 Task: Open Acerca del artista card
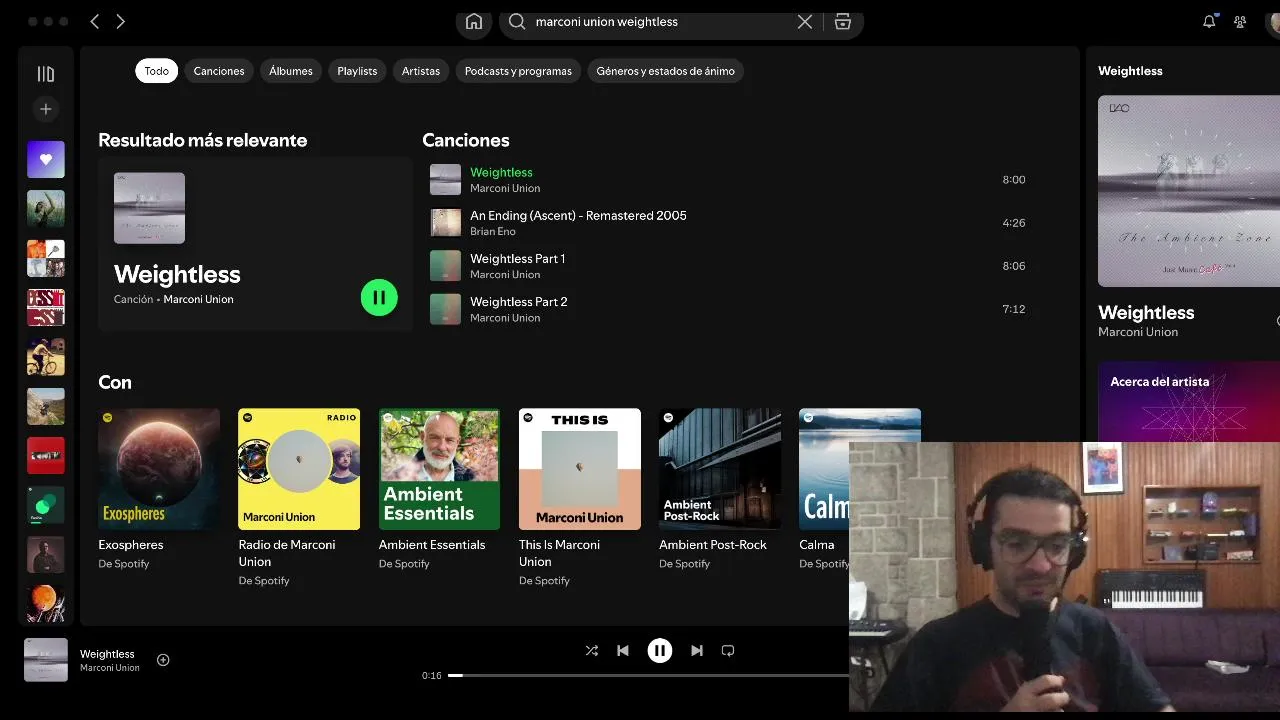[1189, 401]
